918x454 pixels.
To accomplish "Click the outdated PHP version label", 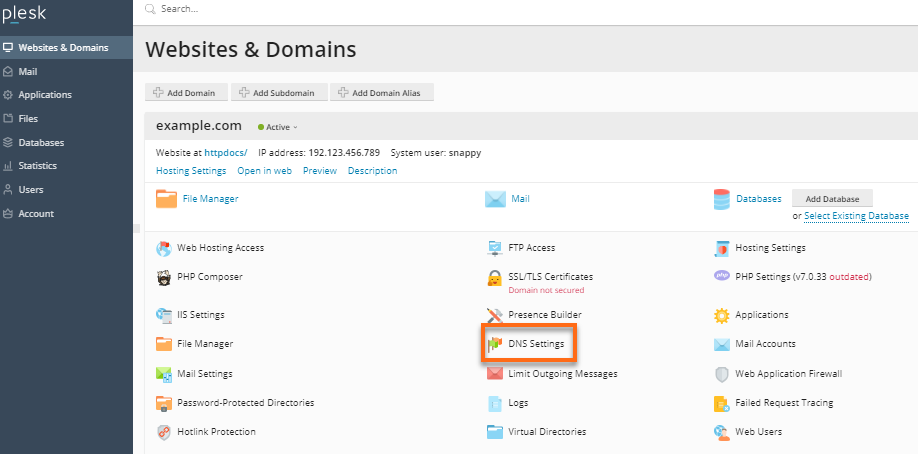I will click(x=849, y=277).
